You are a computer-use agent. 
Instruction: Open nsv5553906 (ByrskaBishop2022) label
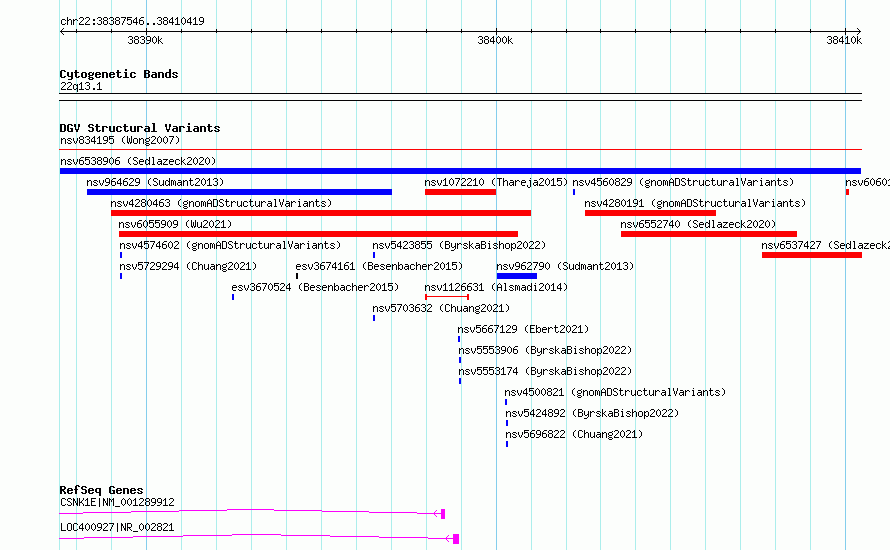point(545,350)
